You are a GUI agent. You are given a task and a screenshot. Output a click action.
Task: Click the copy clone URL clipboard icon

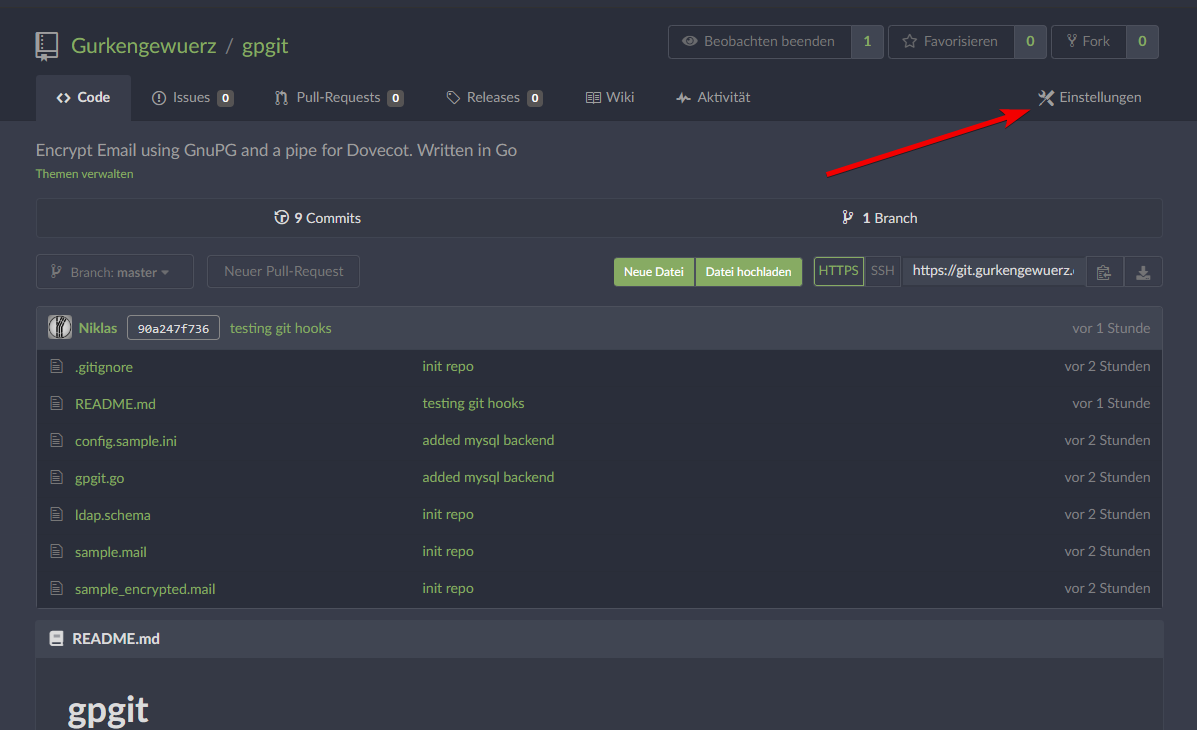pyautogui.click(x=1104, y=272)
